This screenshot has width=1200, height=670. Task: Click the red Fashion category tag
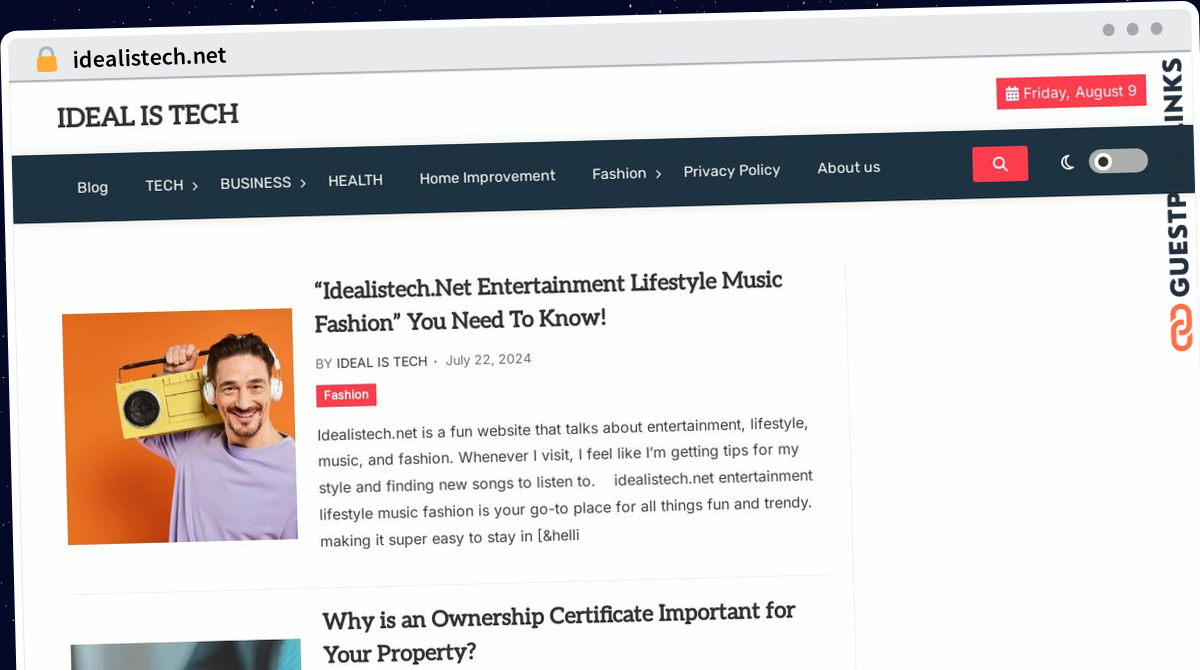(346, 395)
